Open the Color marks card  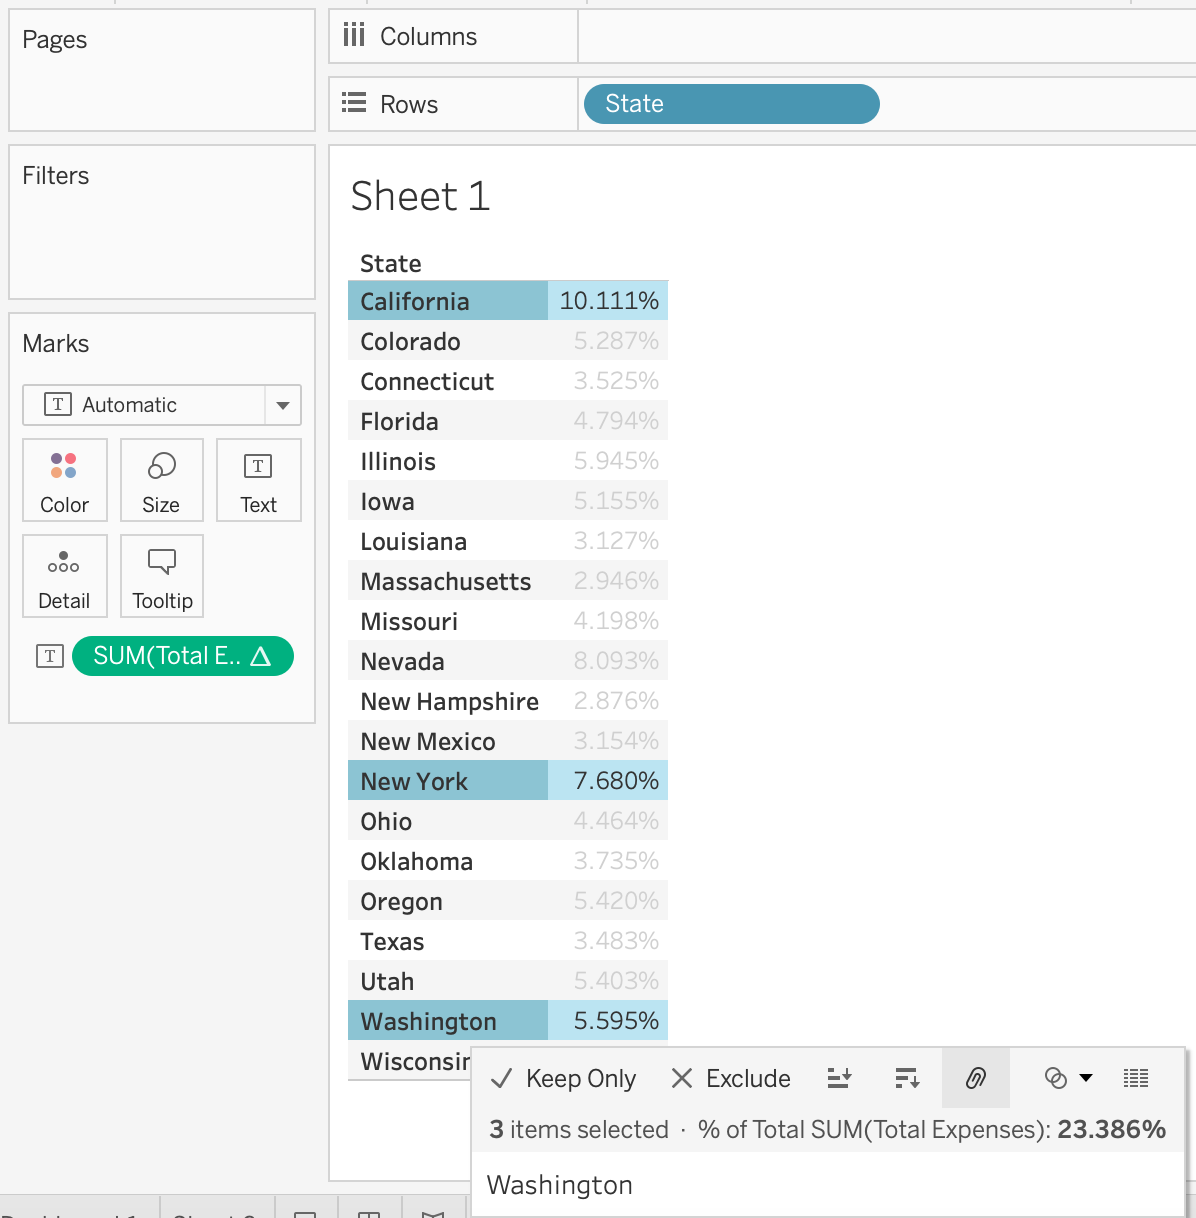coord(65,480)
